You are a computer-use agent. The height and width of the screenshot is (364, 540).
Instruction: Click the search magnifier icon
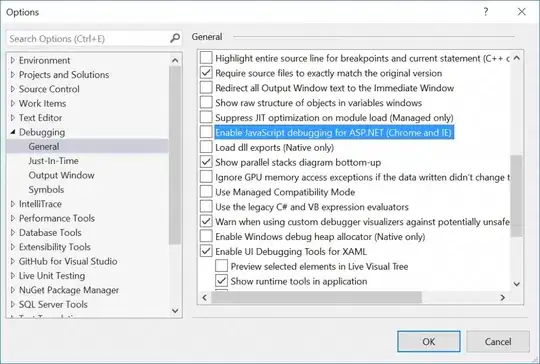point(175,38)
